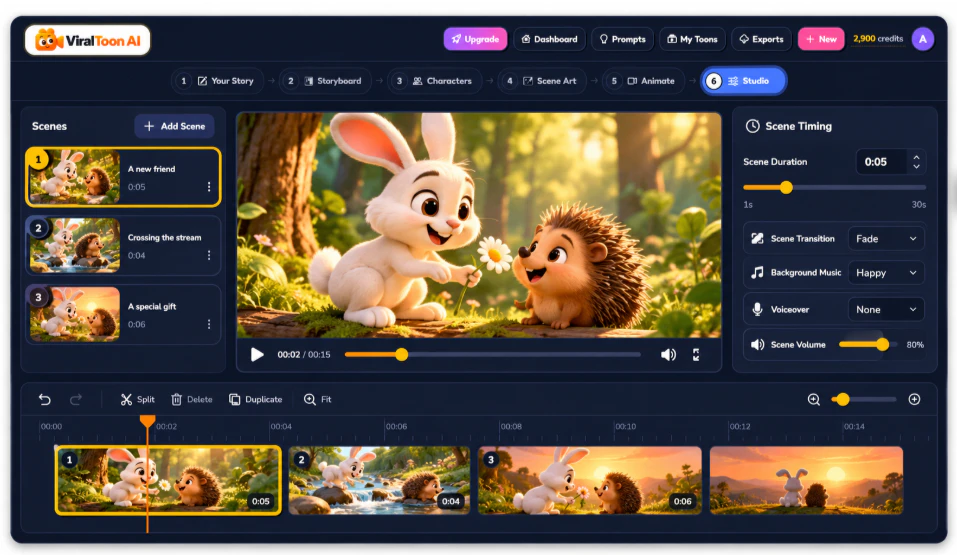Open the Exports page
Image resolution: width=957 pixels, height=555 pixels.
coord(761,39)
